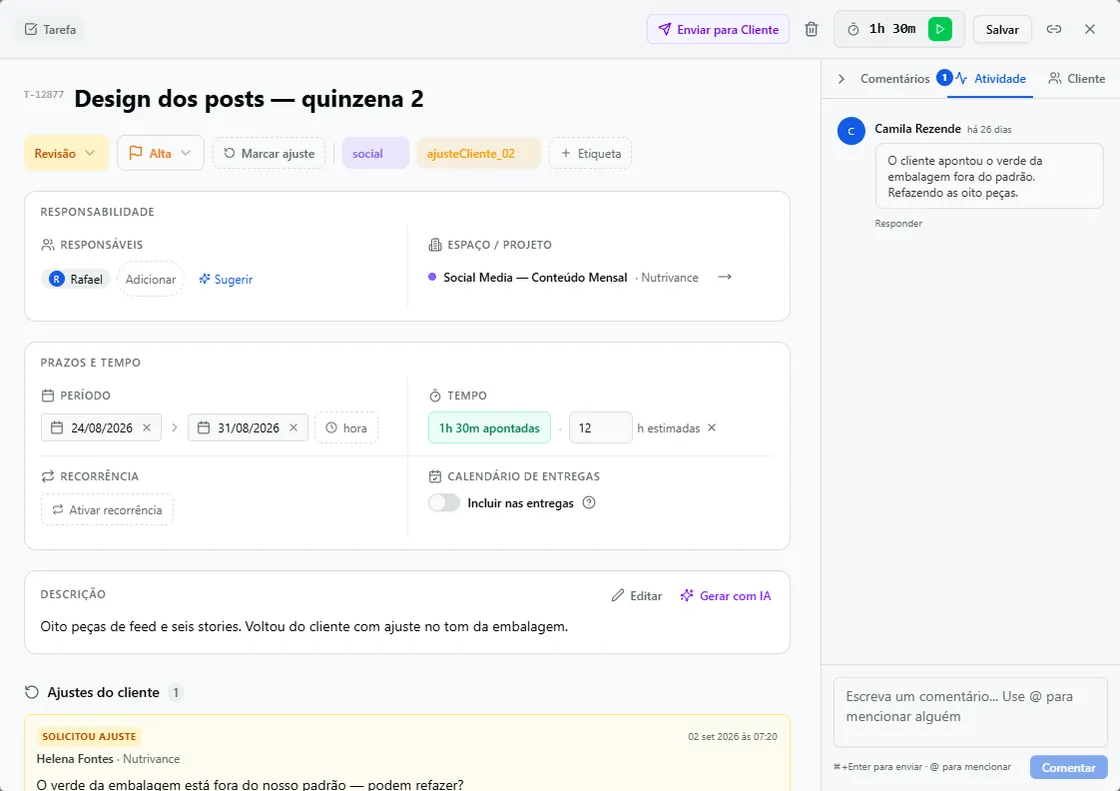Generate description with Gerar com IA
The image size is (1120, 791).
[x=725, y=595]
